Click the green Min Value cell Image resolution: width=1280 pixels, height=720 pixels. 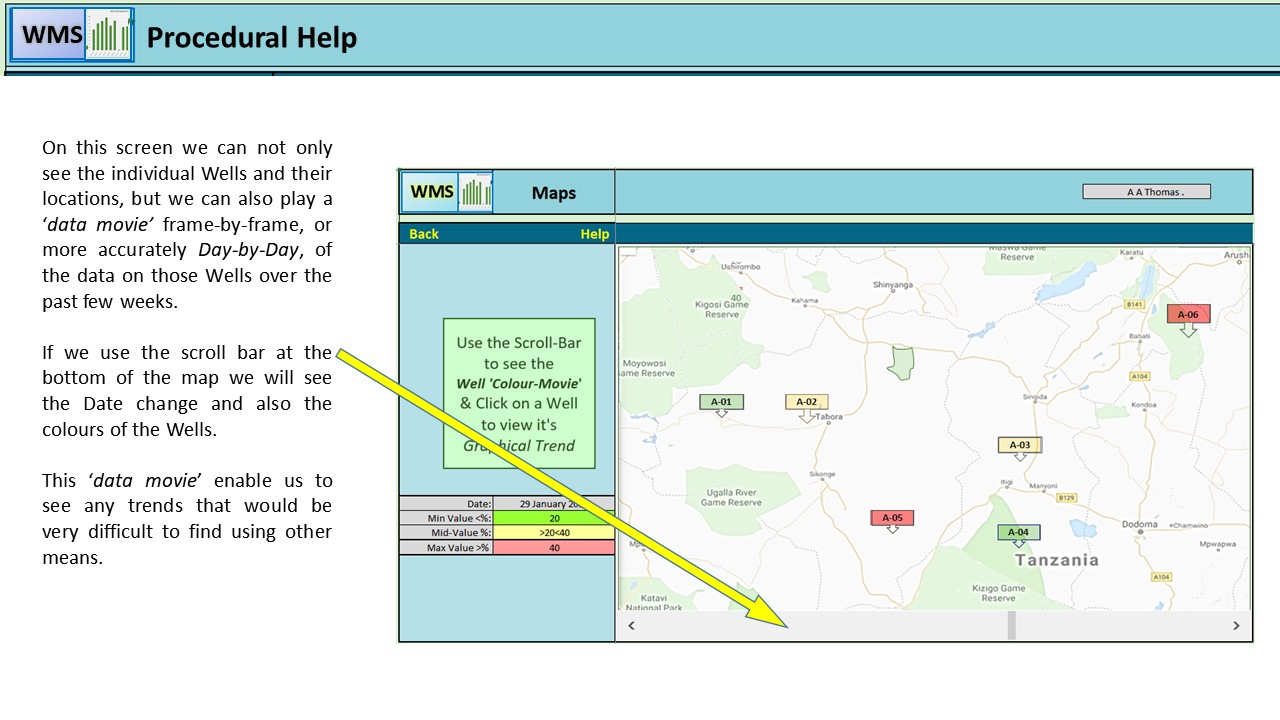(555, 518)
